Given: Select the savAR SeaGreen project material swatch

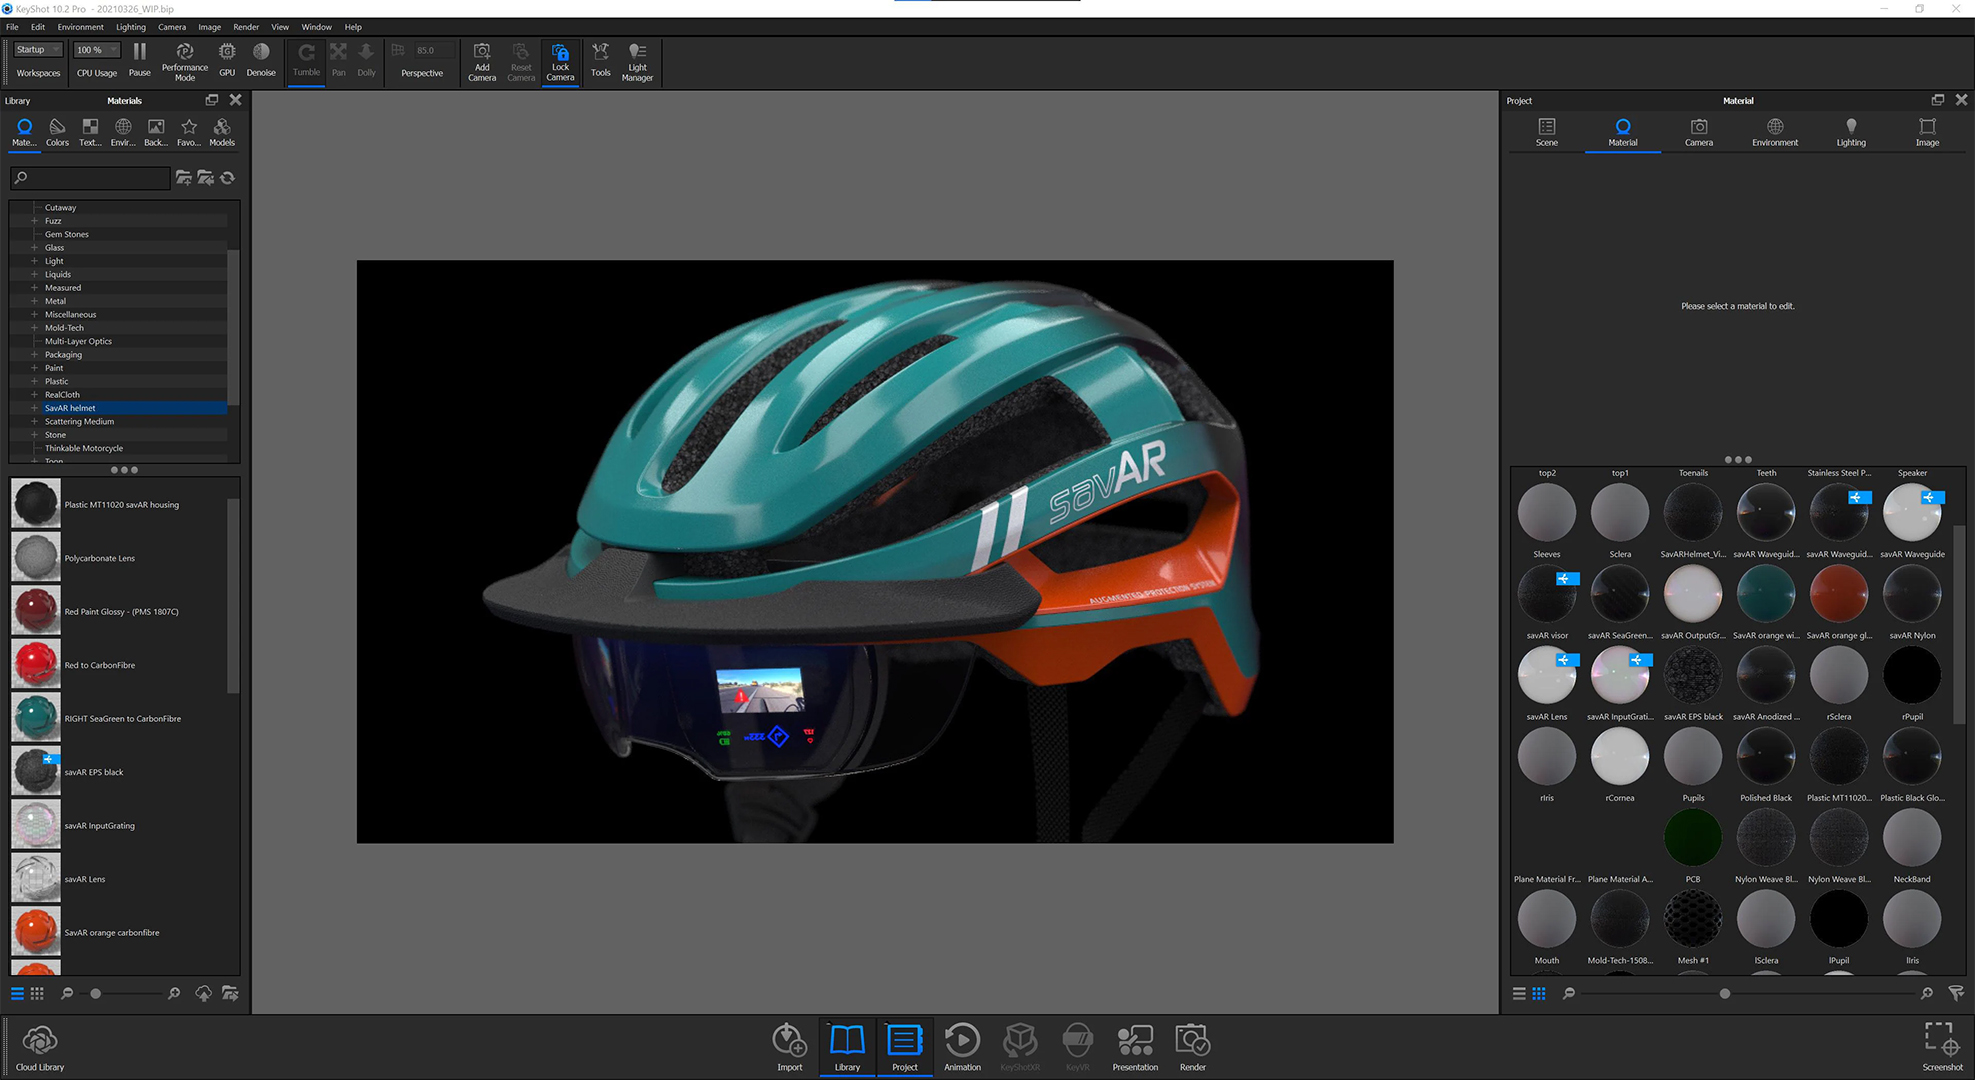Looking at the screenshot, I should click(1619, 594).
